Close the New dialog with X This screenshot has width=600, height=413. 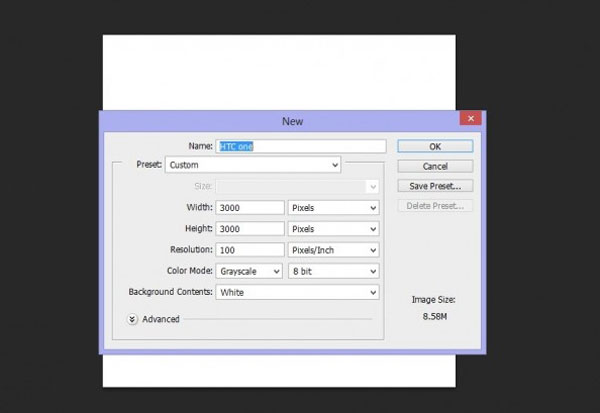471,118
